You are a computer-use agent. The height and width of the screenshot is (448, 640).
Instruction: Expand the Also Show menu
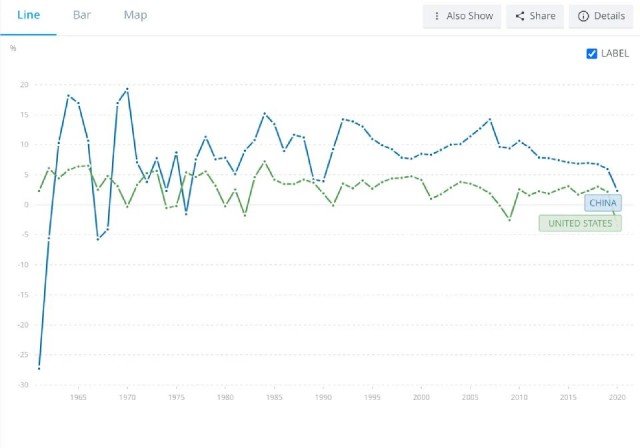point(462,16)
